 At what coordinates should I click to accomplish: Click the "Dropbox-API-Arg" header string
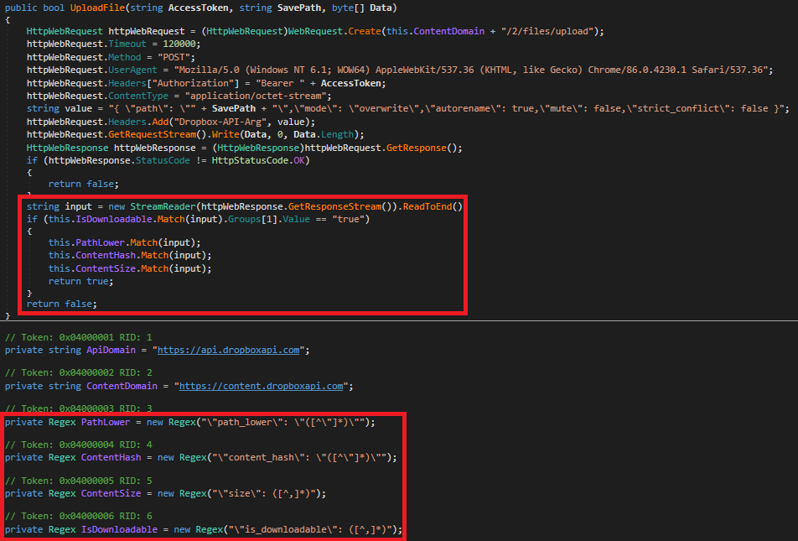222,121
